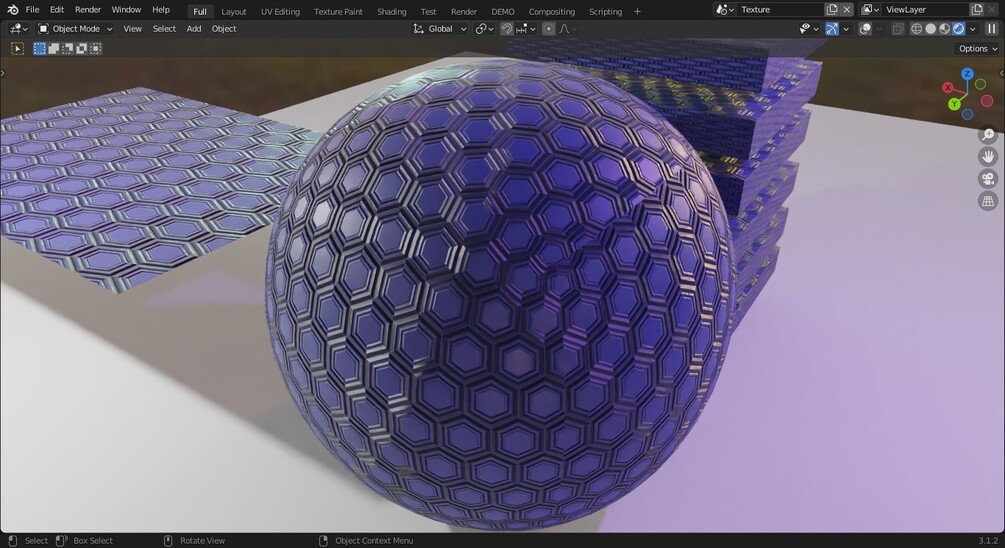Image resolution: width=1005 pixels, height=548 pixels.
Task: Open the editor type dropdown
Action: click(19, 29)
